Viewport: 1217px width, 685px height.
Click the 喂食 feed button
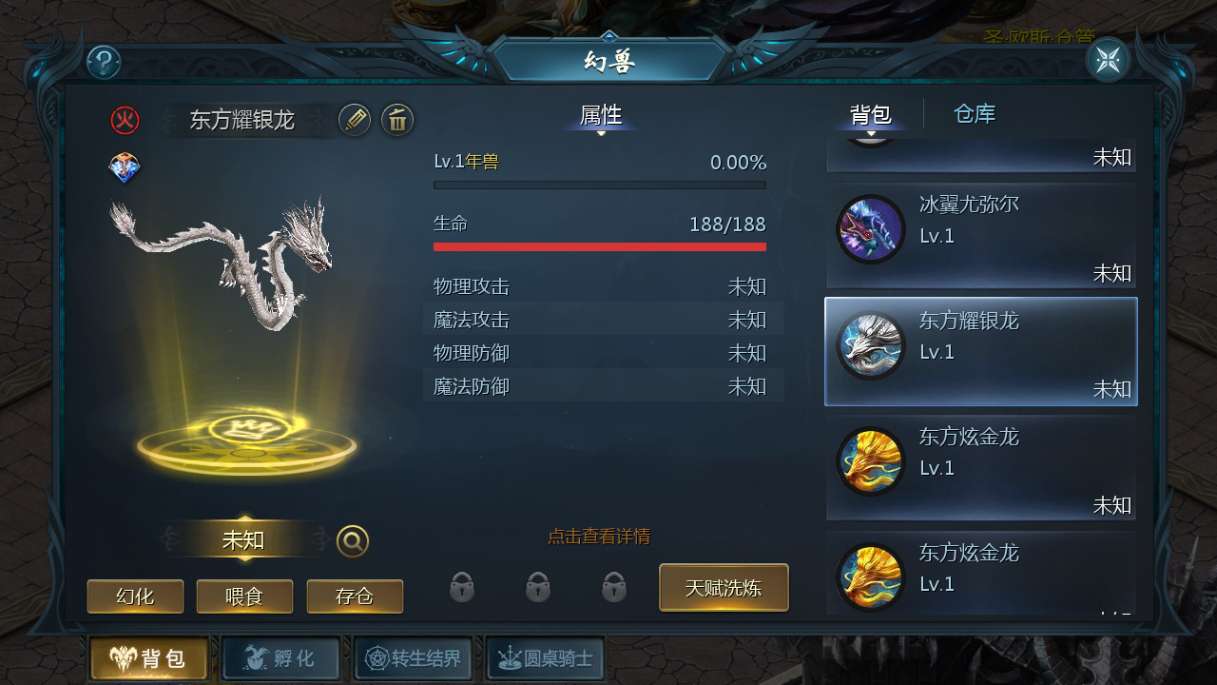point(244,597)
